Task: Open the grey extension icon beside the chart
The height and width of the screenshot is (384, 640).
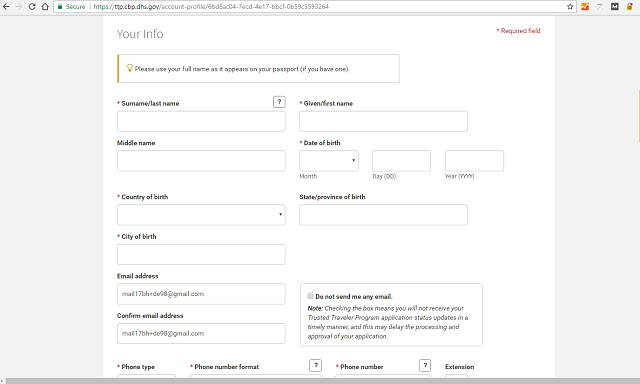Action: [600, 7]
